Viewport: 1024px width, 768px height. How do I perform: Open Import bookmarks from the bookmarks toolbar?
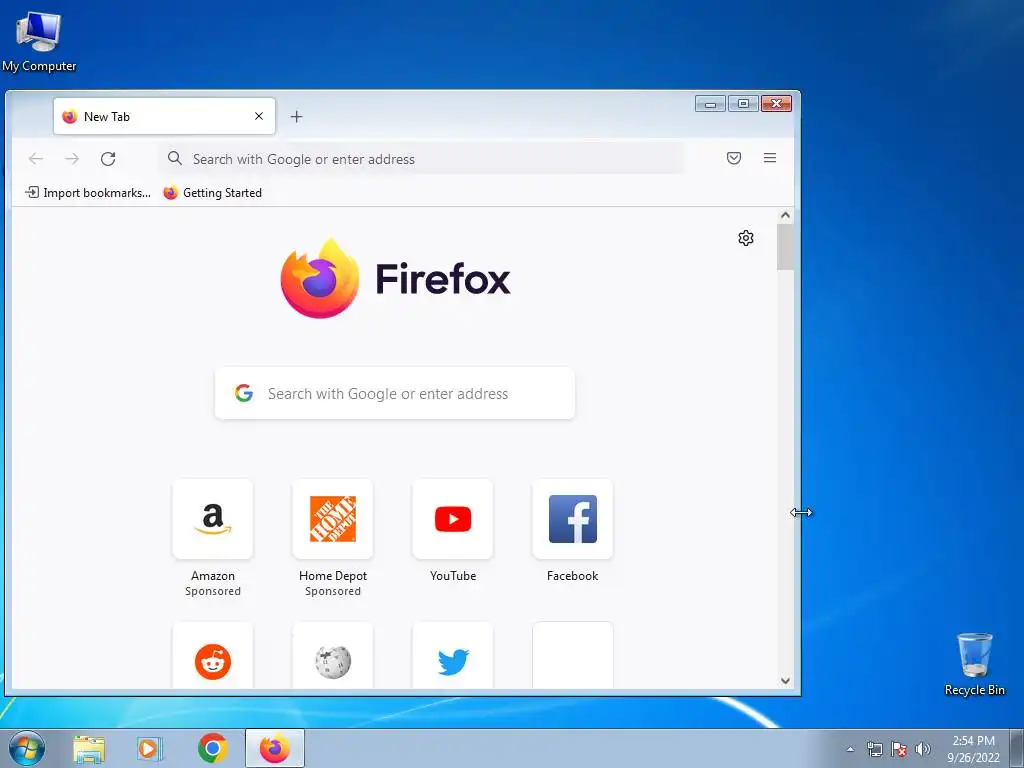point(88,193)
